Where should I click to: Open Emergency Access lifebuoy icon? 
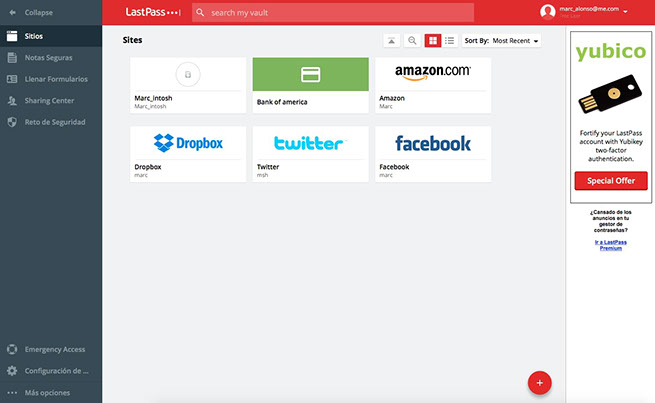(13, 349)
